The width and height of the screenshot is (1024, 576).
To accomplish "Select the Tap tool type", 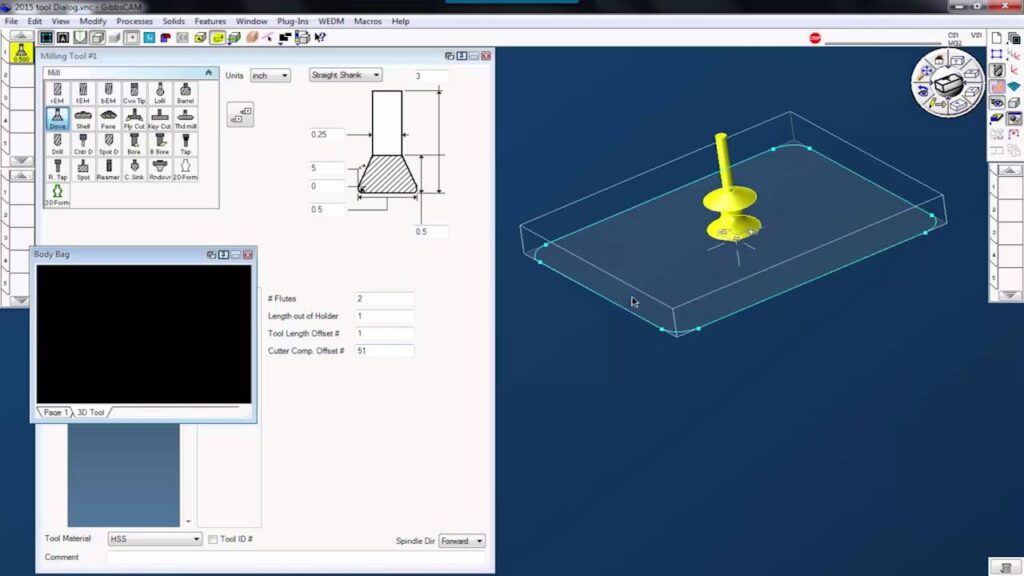I will 185,144.
